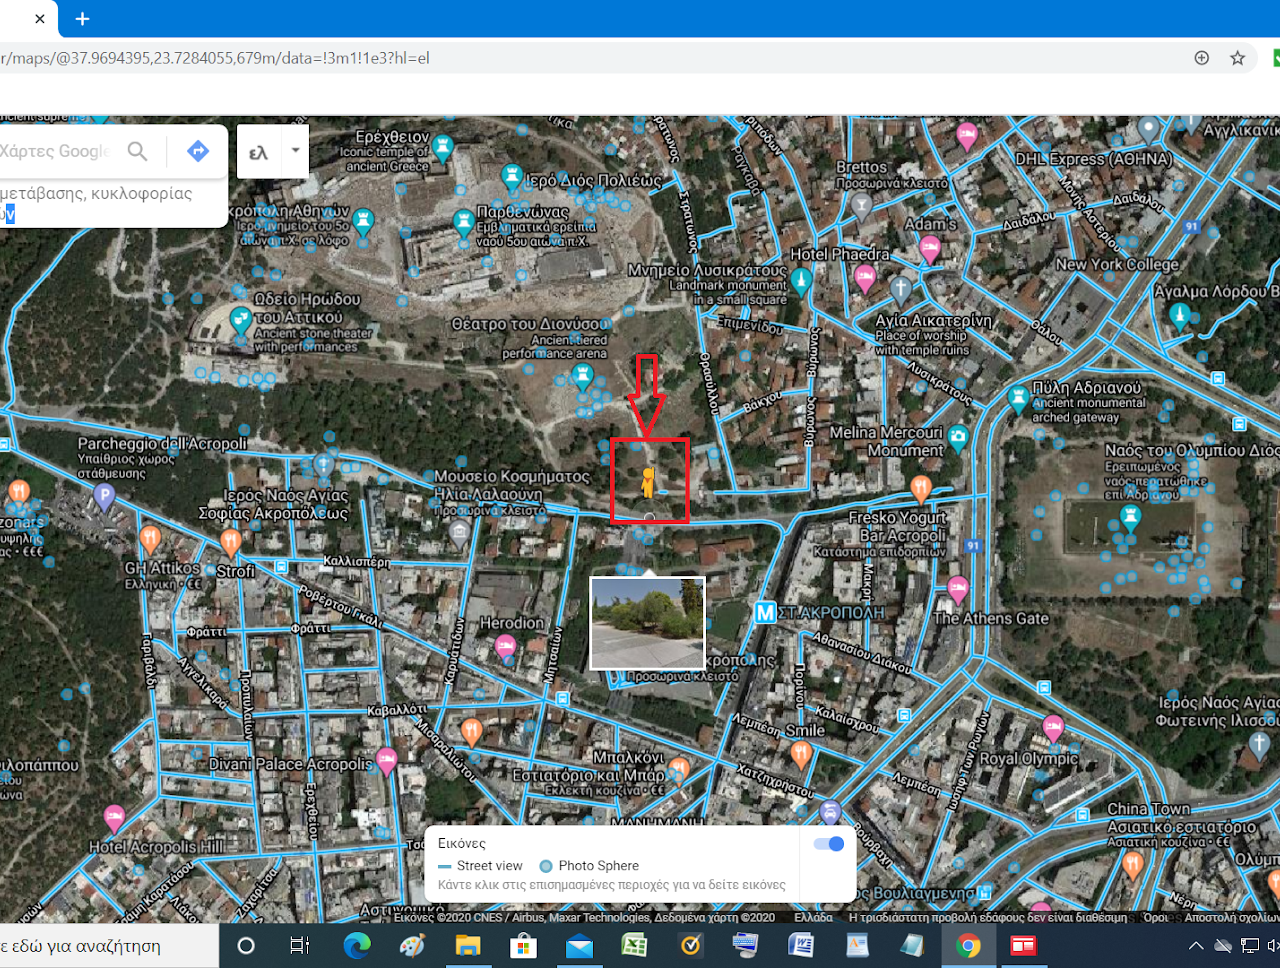Select the ελ language input button
This screenshot has height=968, width=1280.
259,152
